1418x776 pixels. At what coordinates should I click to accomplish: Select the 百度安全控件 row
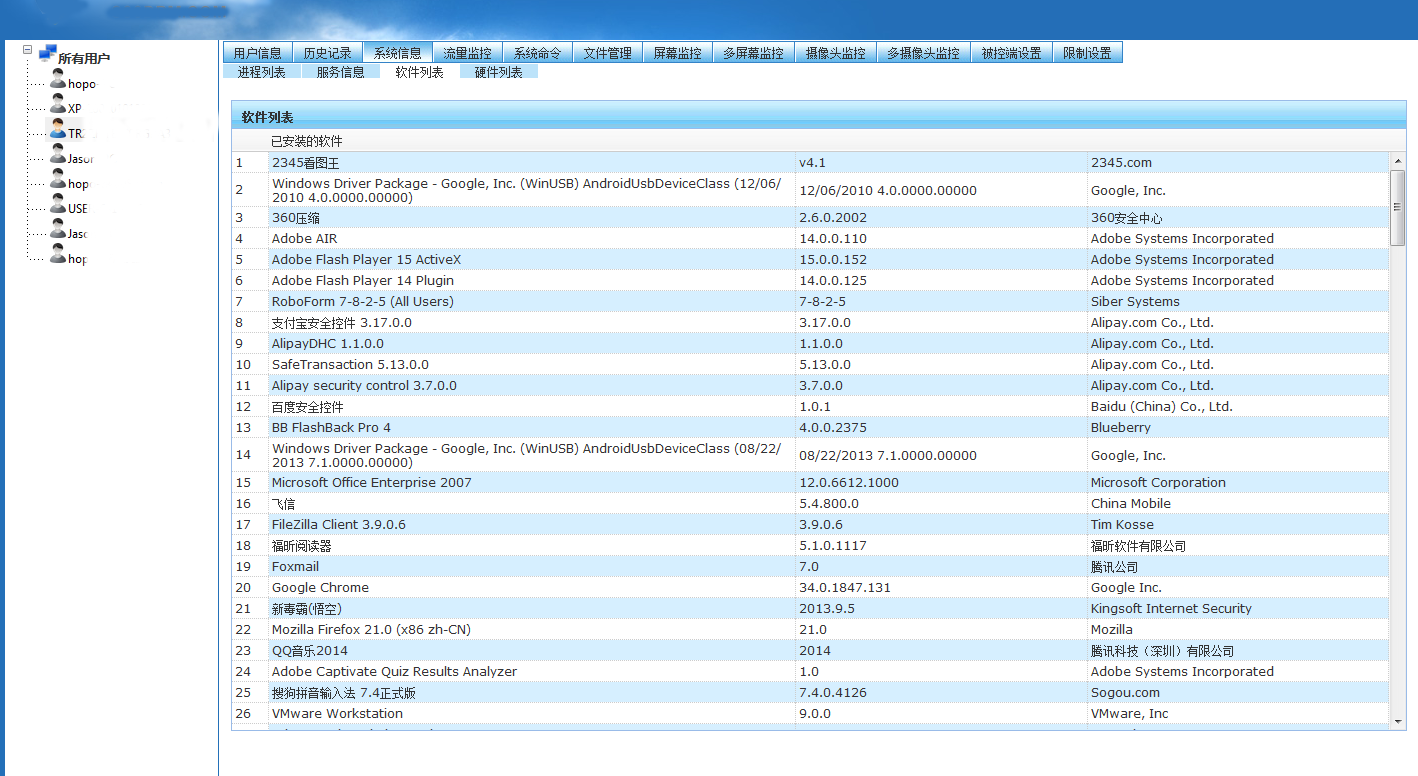pyautogui.click(x=811, y=406)
